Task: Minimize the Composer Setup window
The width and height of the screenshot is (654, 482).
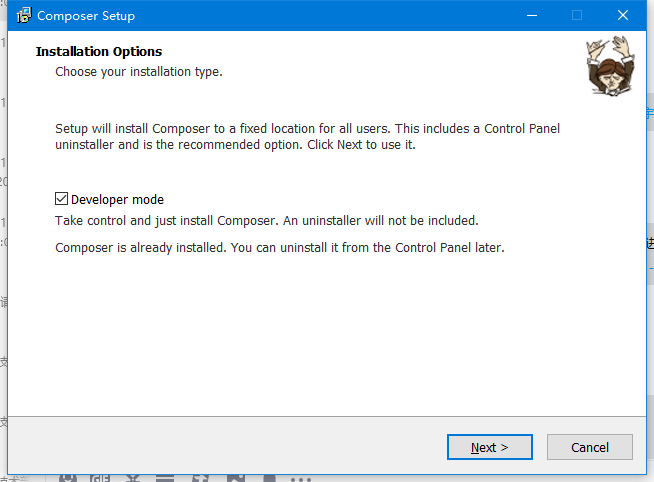Action: coord(532,15)
